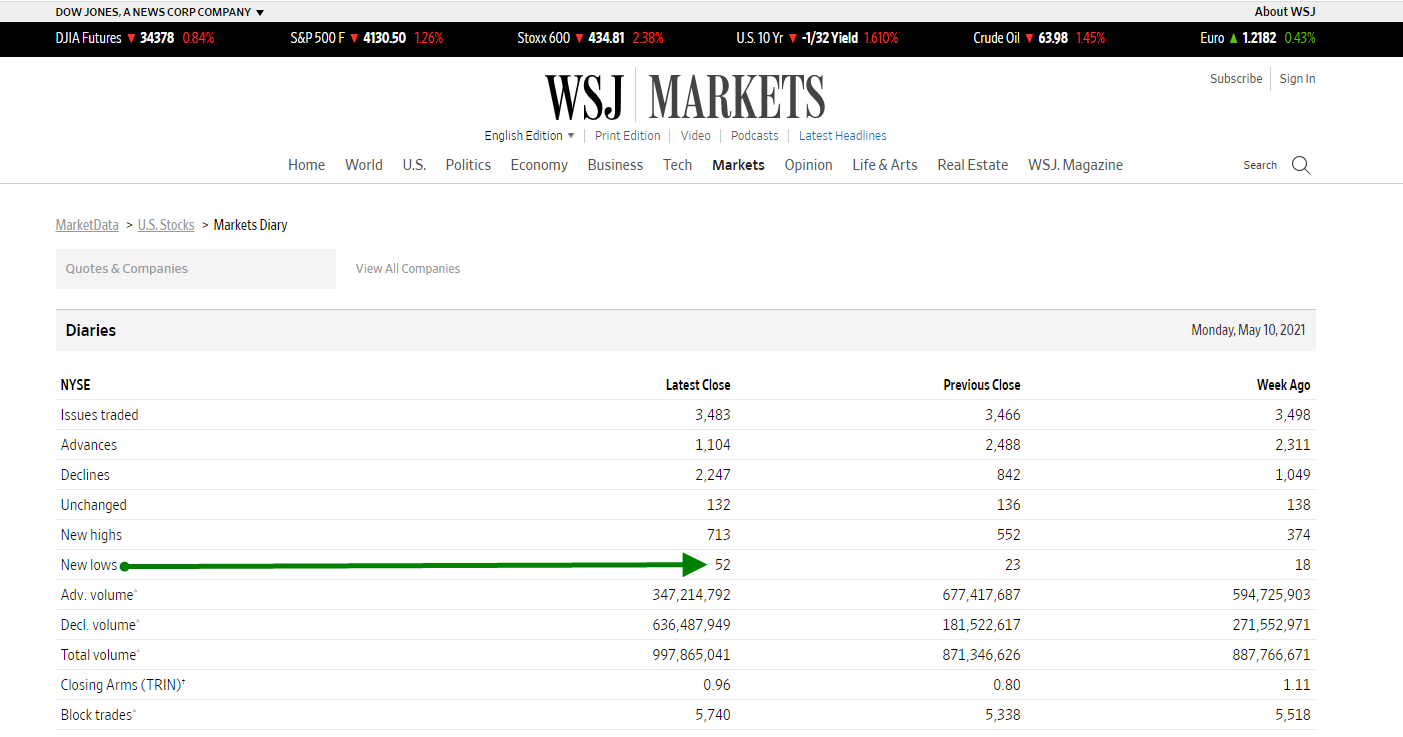Screen dimensions: 1403x737
Task: Click the NYSE table header
Action: [75, 385]
